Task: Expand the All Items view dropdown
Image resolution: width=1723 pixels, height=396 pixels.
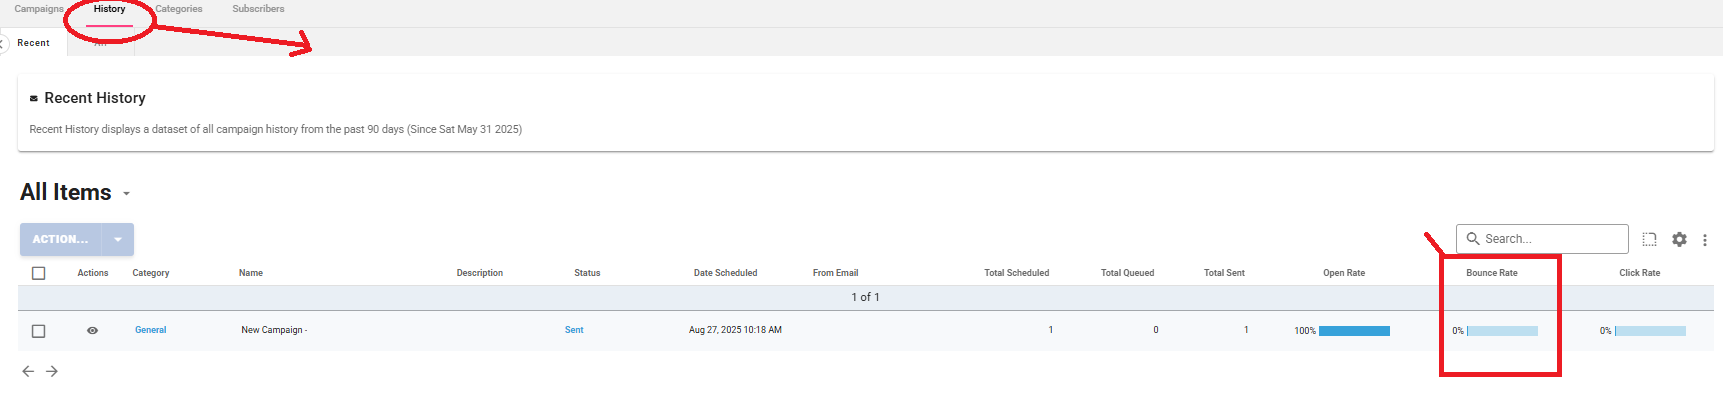Action: pos(126,194)
